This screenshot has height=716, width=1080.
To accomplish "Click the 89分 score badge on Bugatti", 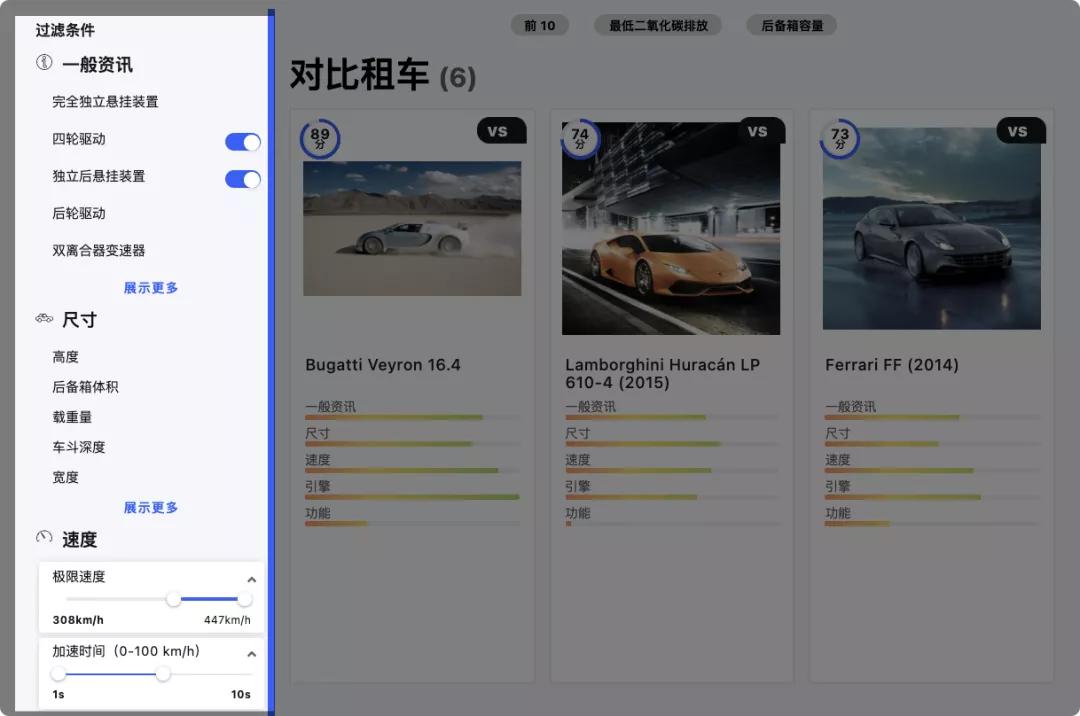I will [x=321, y=139].
